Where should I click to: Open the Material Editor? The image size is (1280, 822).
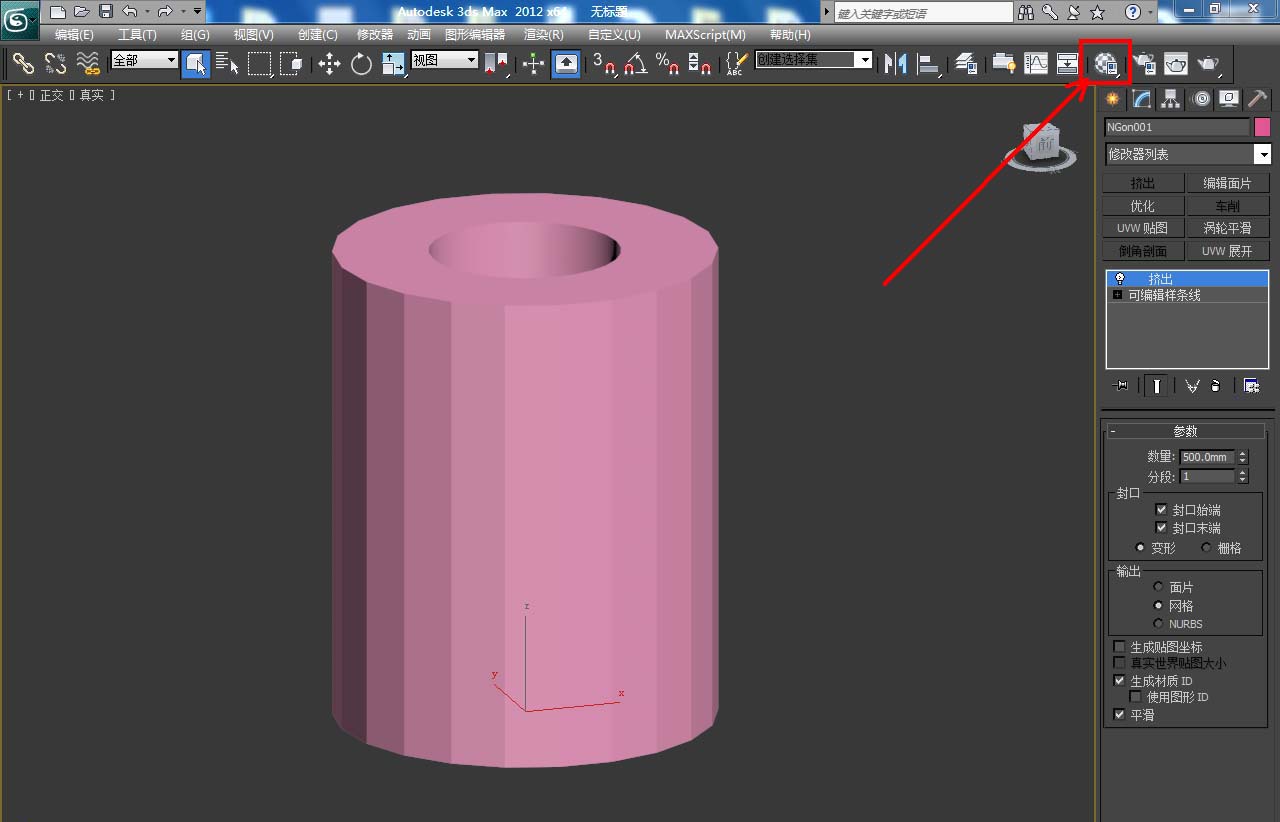click(1106, 63)
